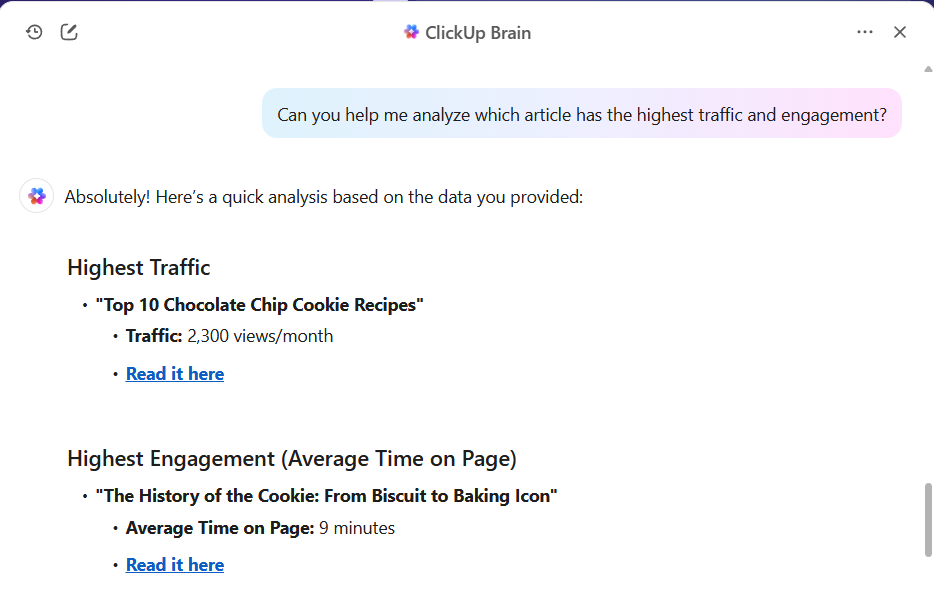
Task: Click the Traffic: 2,300 views/month line
Action: (230, 336)
